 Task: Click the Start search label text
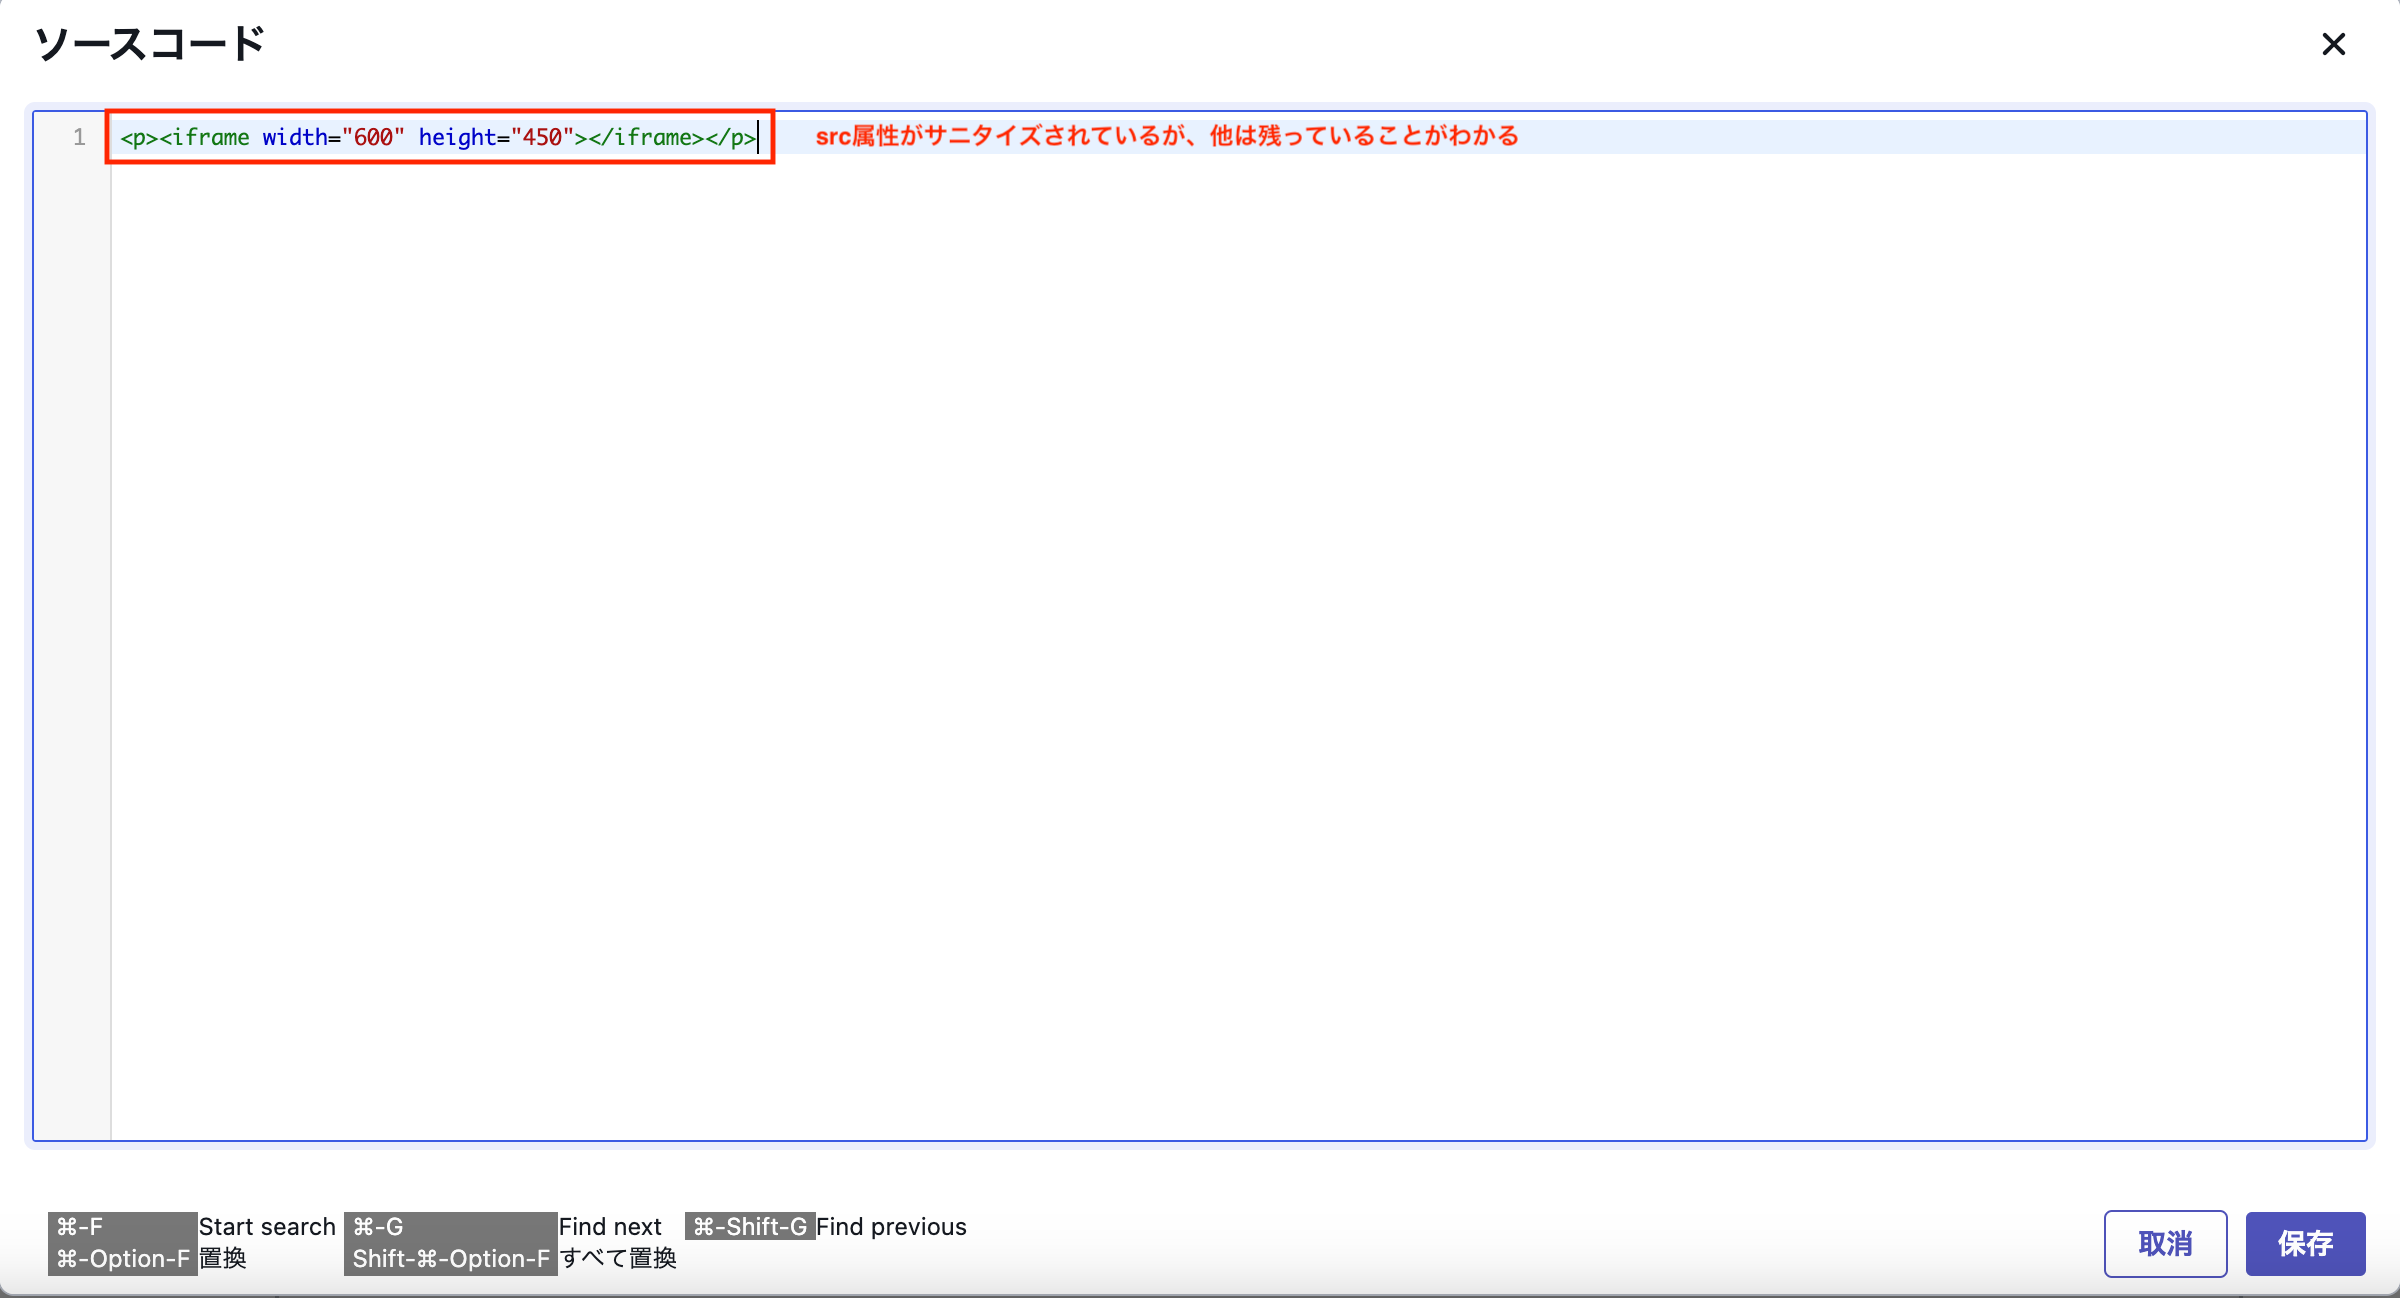click(x=267, y=1226)
